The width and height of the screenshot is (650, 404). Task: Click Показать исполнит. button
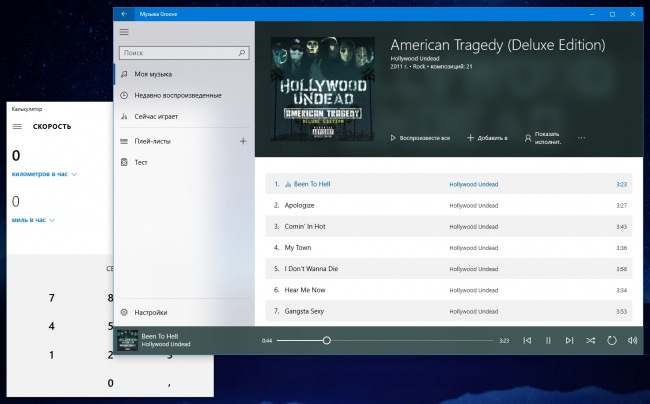(543, 138)
